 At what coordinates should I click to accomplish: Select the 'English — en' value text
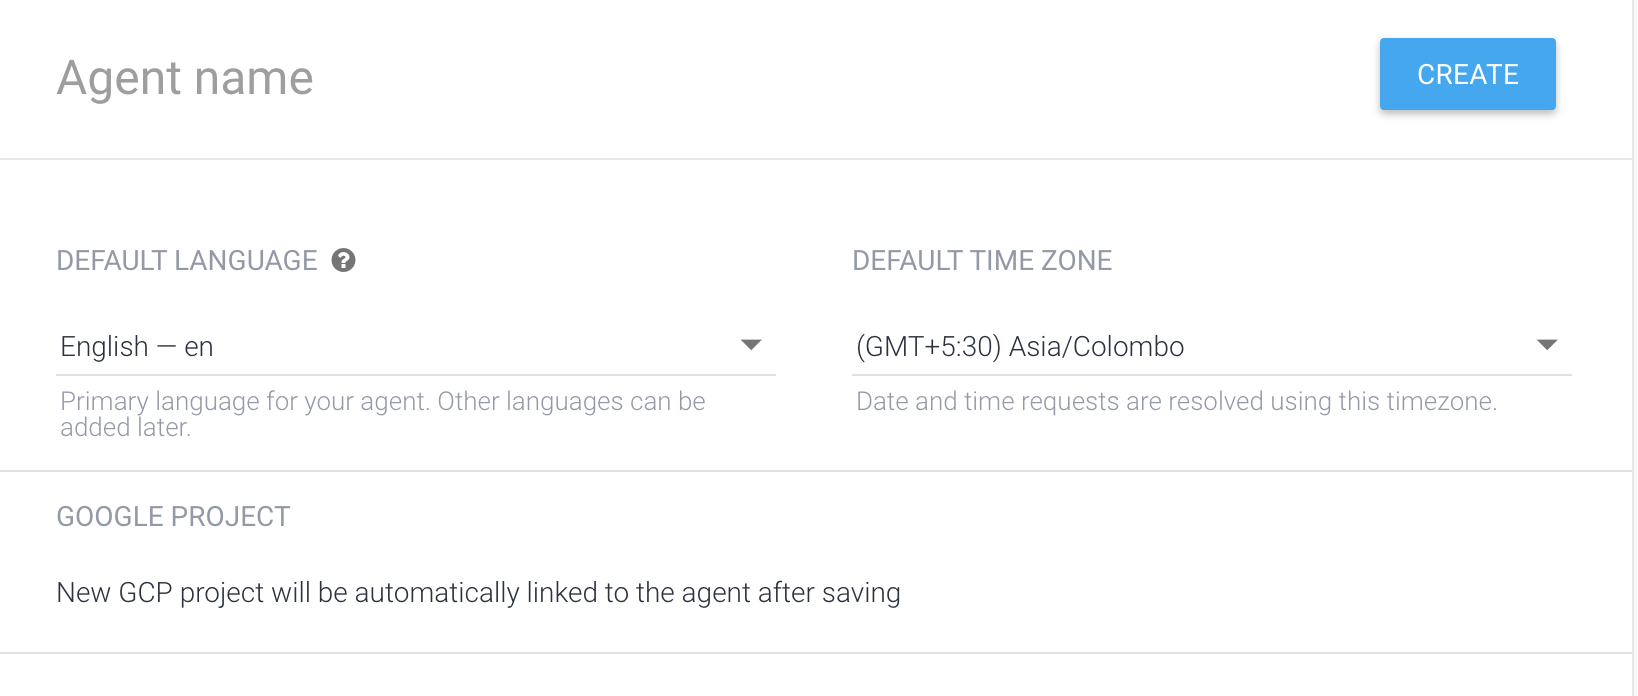pyautogui.click(x=137, y=347)
